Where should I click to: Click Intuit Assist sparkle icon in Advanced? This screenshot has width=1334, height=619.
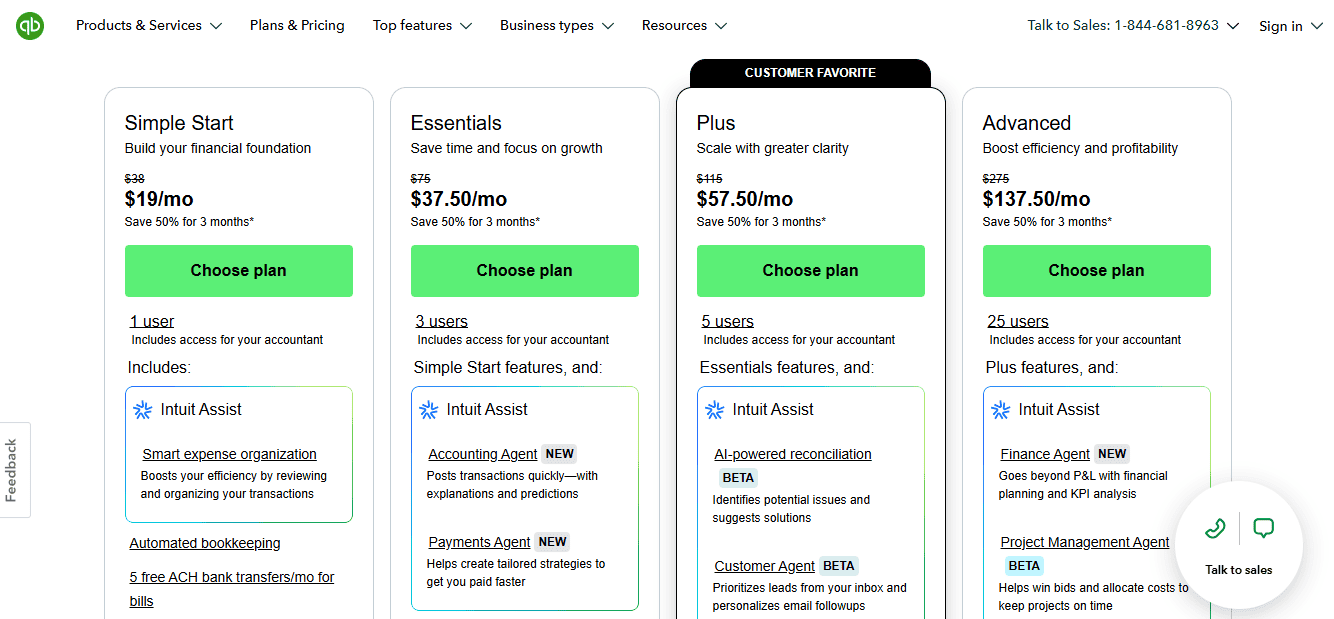1001,410
